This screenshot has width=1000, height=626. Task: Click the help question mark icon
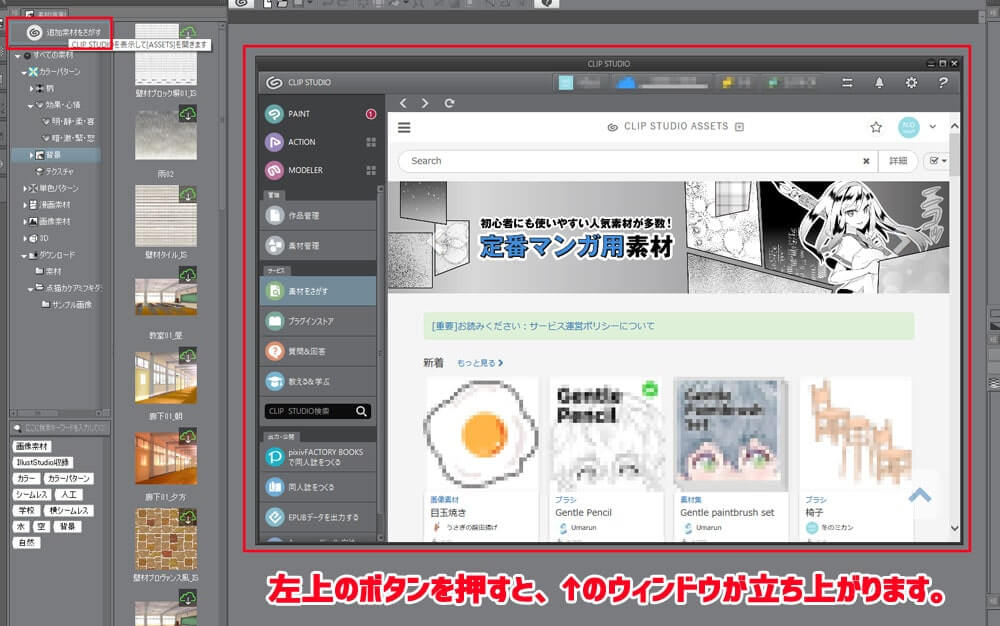(943, 83)
